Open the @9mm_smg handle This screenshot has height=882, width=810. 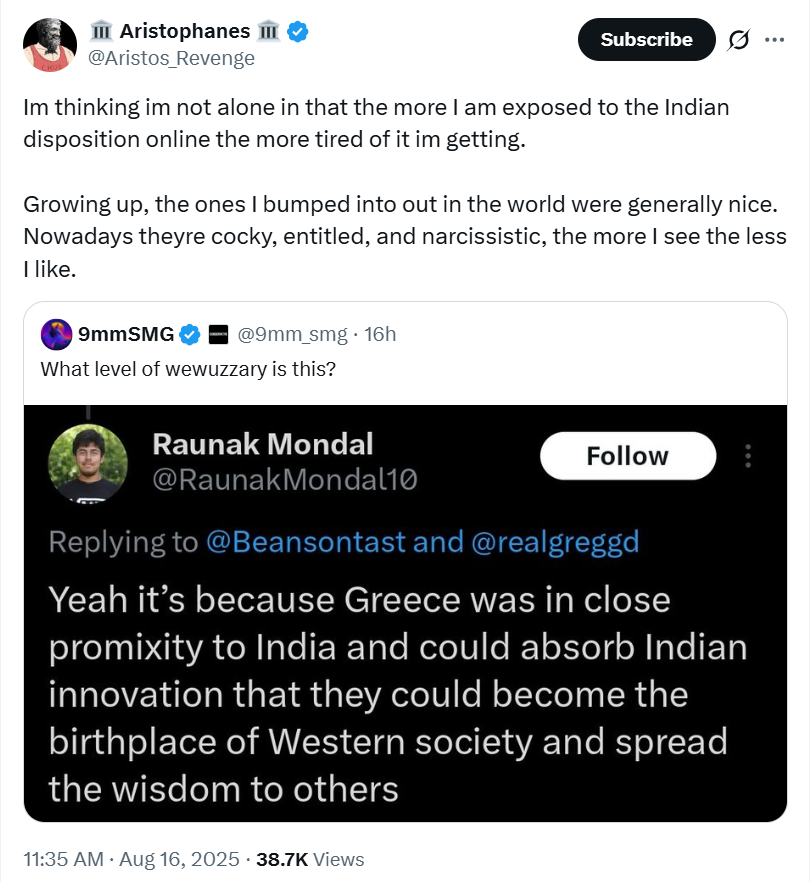(292, 334)
